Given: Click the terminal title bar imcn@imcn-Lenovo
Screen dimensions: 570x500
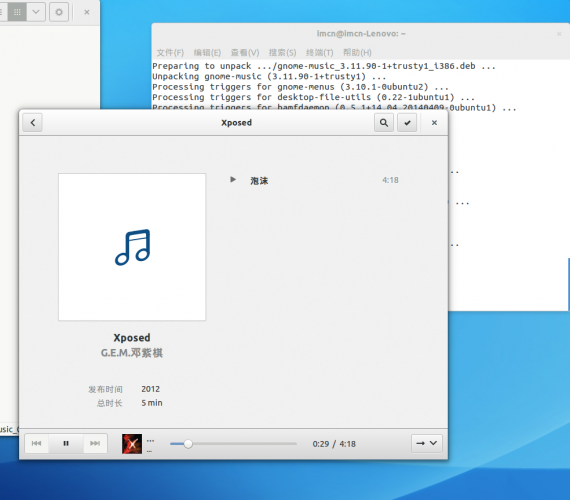Looking at the screenshot, I should (361, 34).
